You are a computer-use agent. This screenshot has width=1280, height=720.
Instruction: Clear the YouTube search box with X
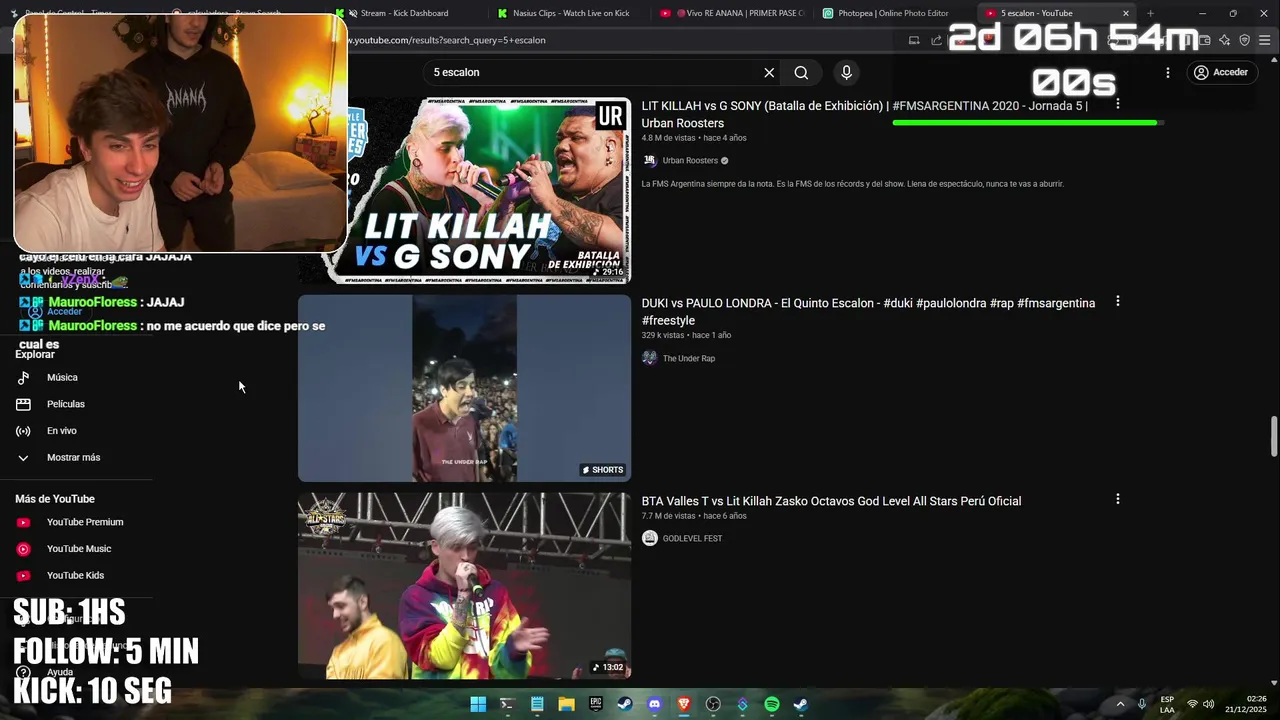pos(769,73)
